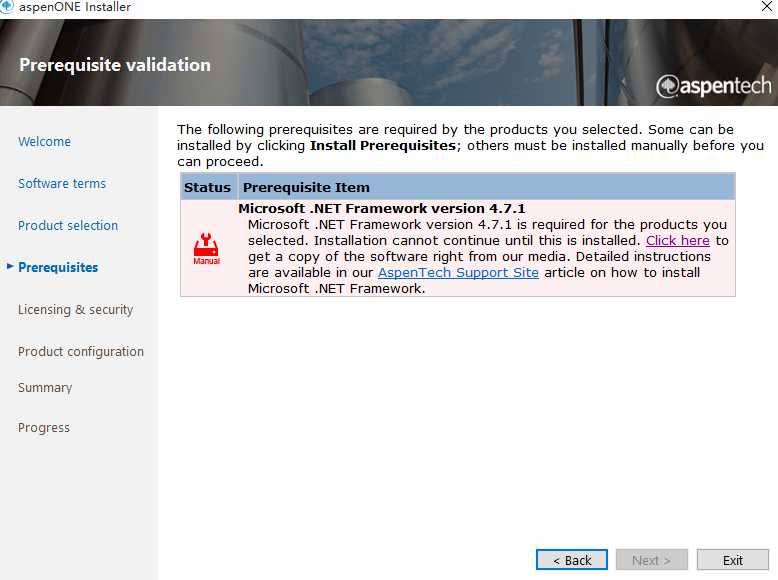The width and height of the screenshot is (778, 580).
Task: Go to the Product selection step
Action: pos(68,225)
